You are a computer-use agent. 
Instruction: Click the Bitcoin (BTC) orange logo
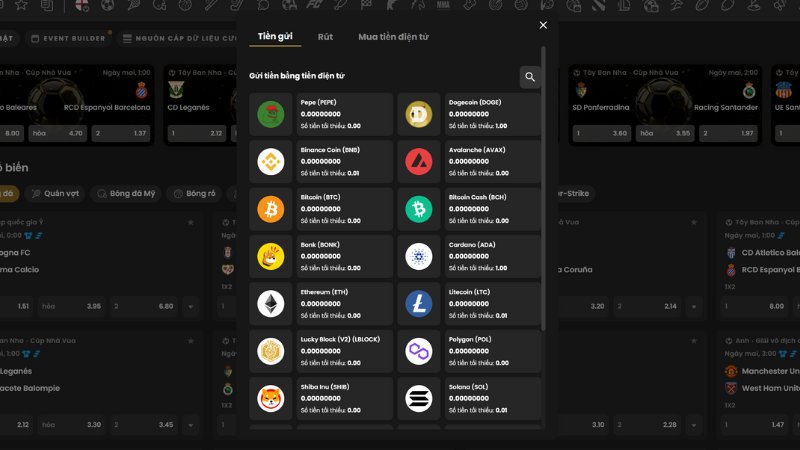pos(270,209)
